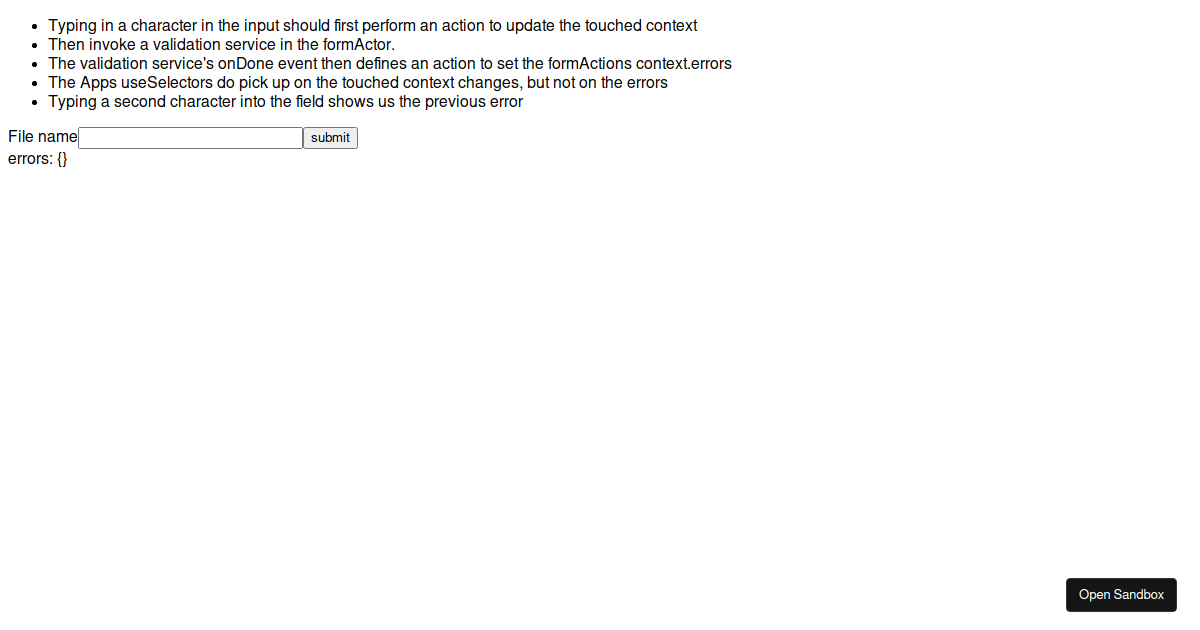Click the File name text input
This screenshot has height=630, width=1200.
pos(190,138)
